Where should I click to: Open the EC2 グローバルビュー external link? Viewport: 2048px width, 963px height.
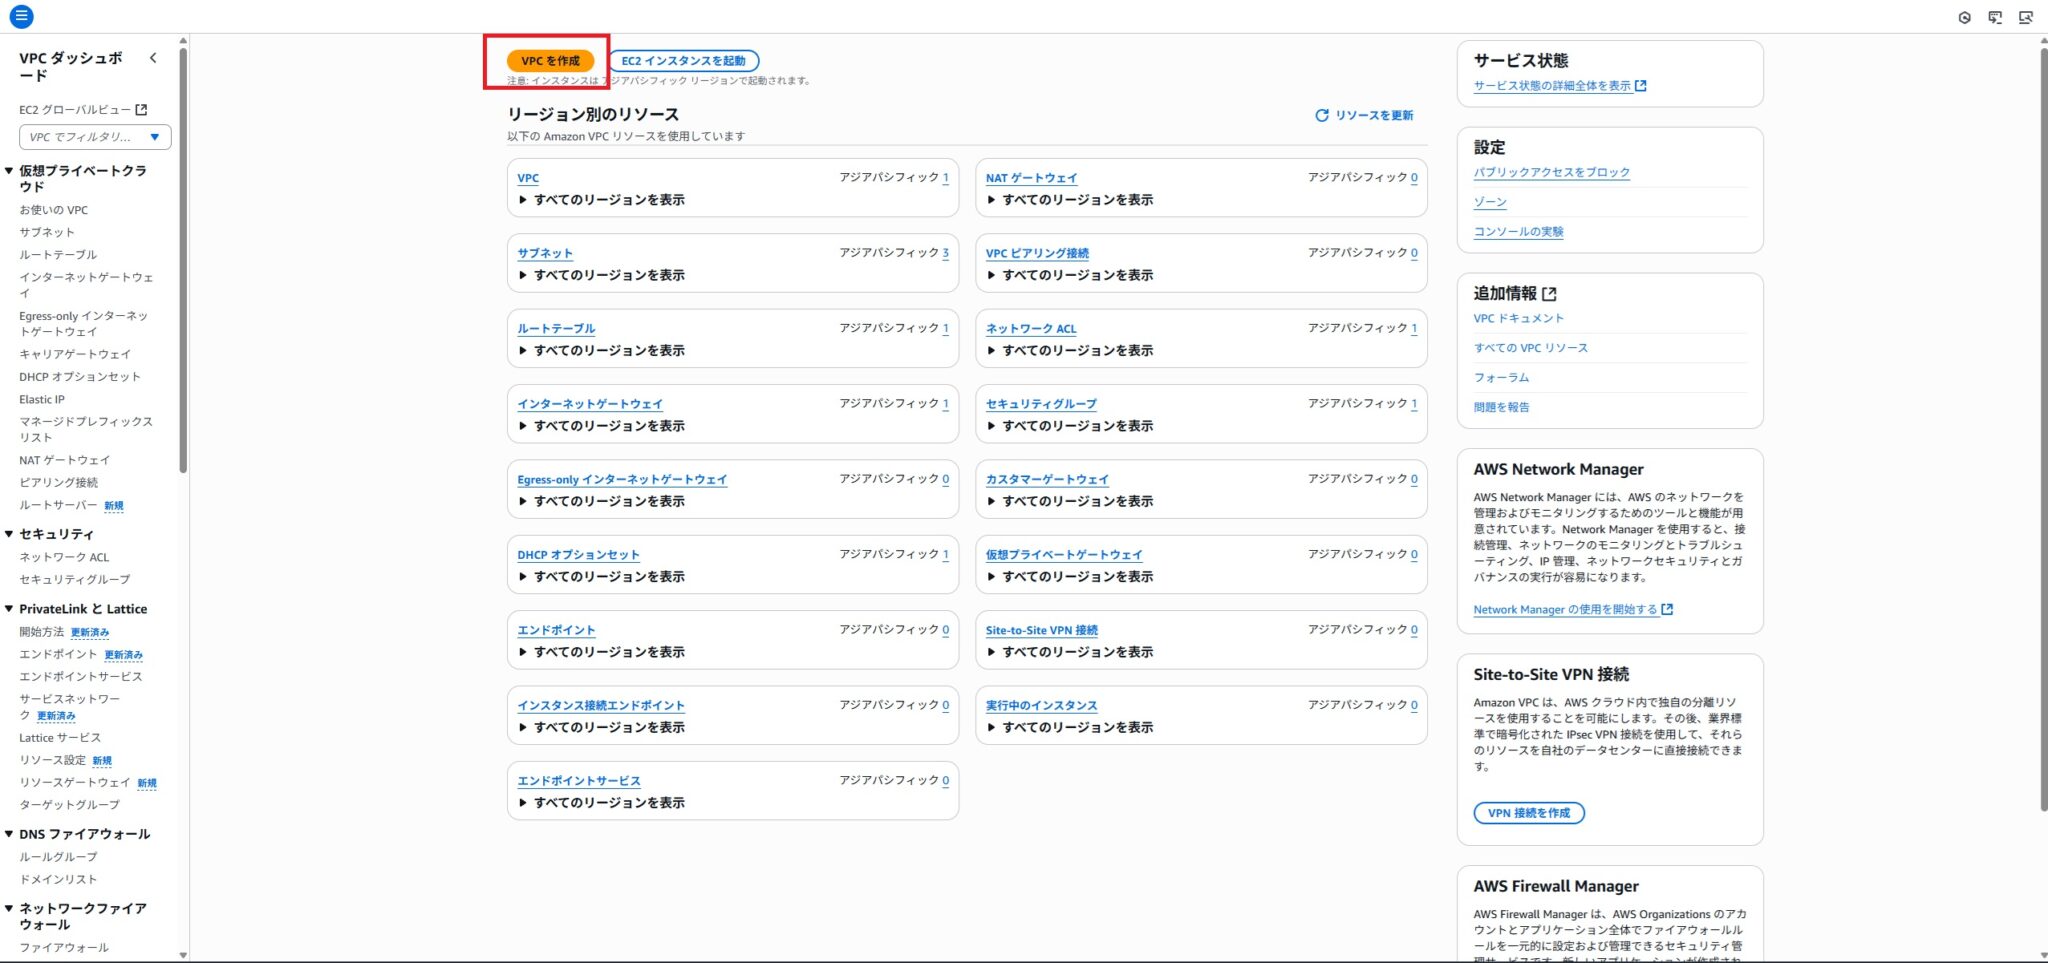tap(83, 110)
